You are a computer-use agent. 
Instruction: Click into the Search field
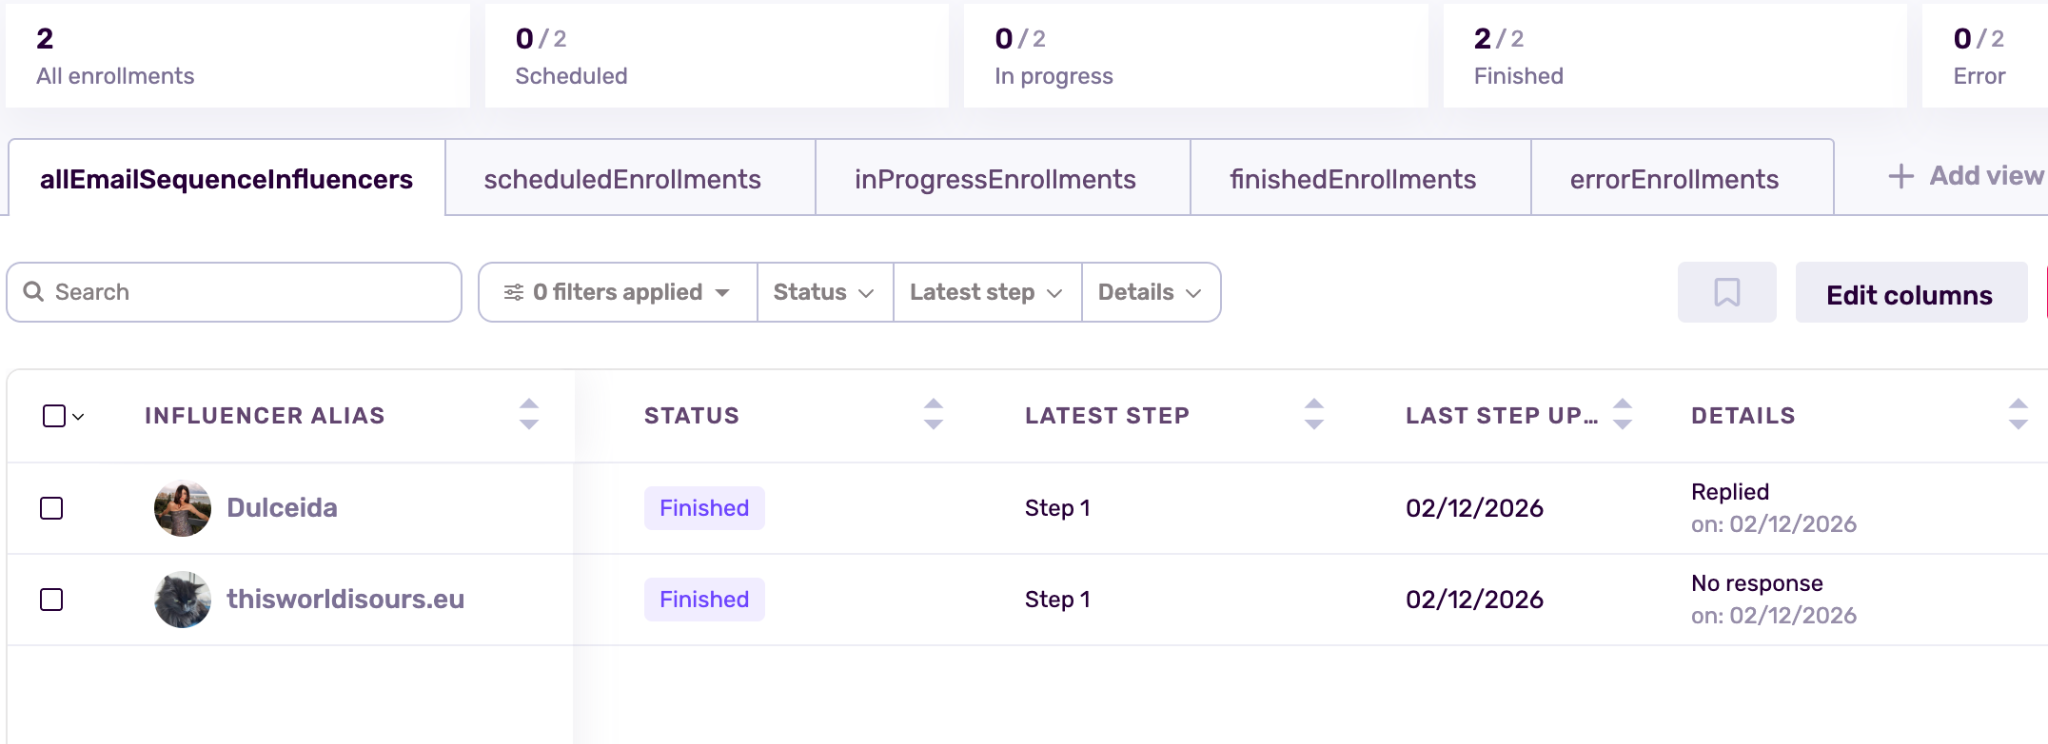pos(240,292)
